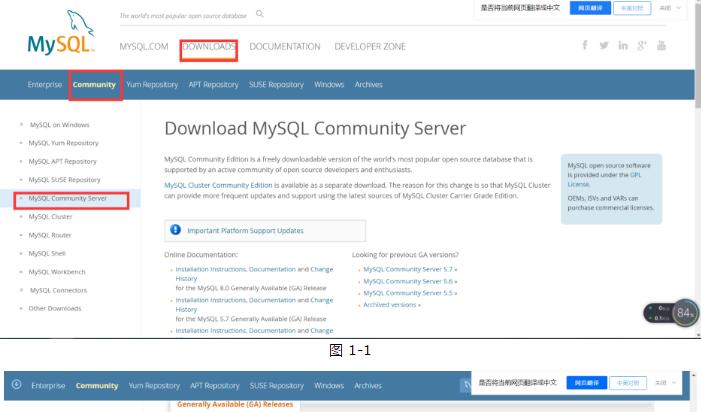This screenshot has width=701, height=412.
Task: Open Windows tab in the first figure's blue bar
Action: click(329, 84)
